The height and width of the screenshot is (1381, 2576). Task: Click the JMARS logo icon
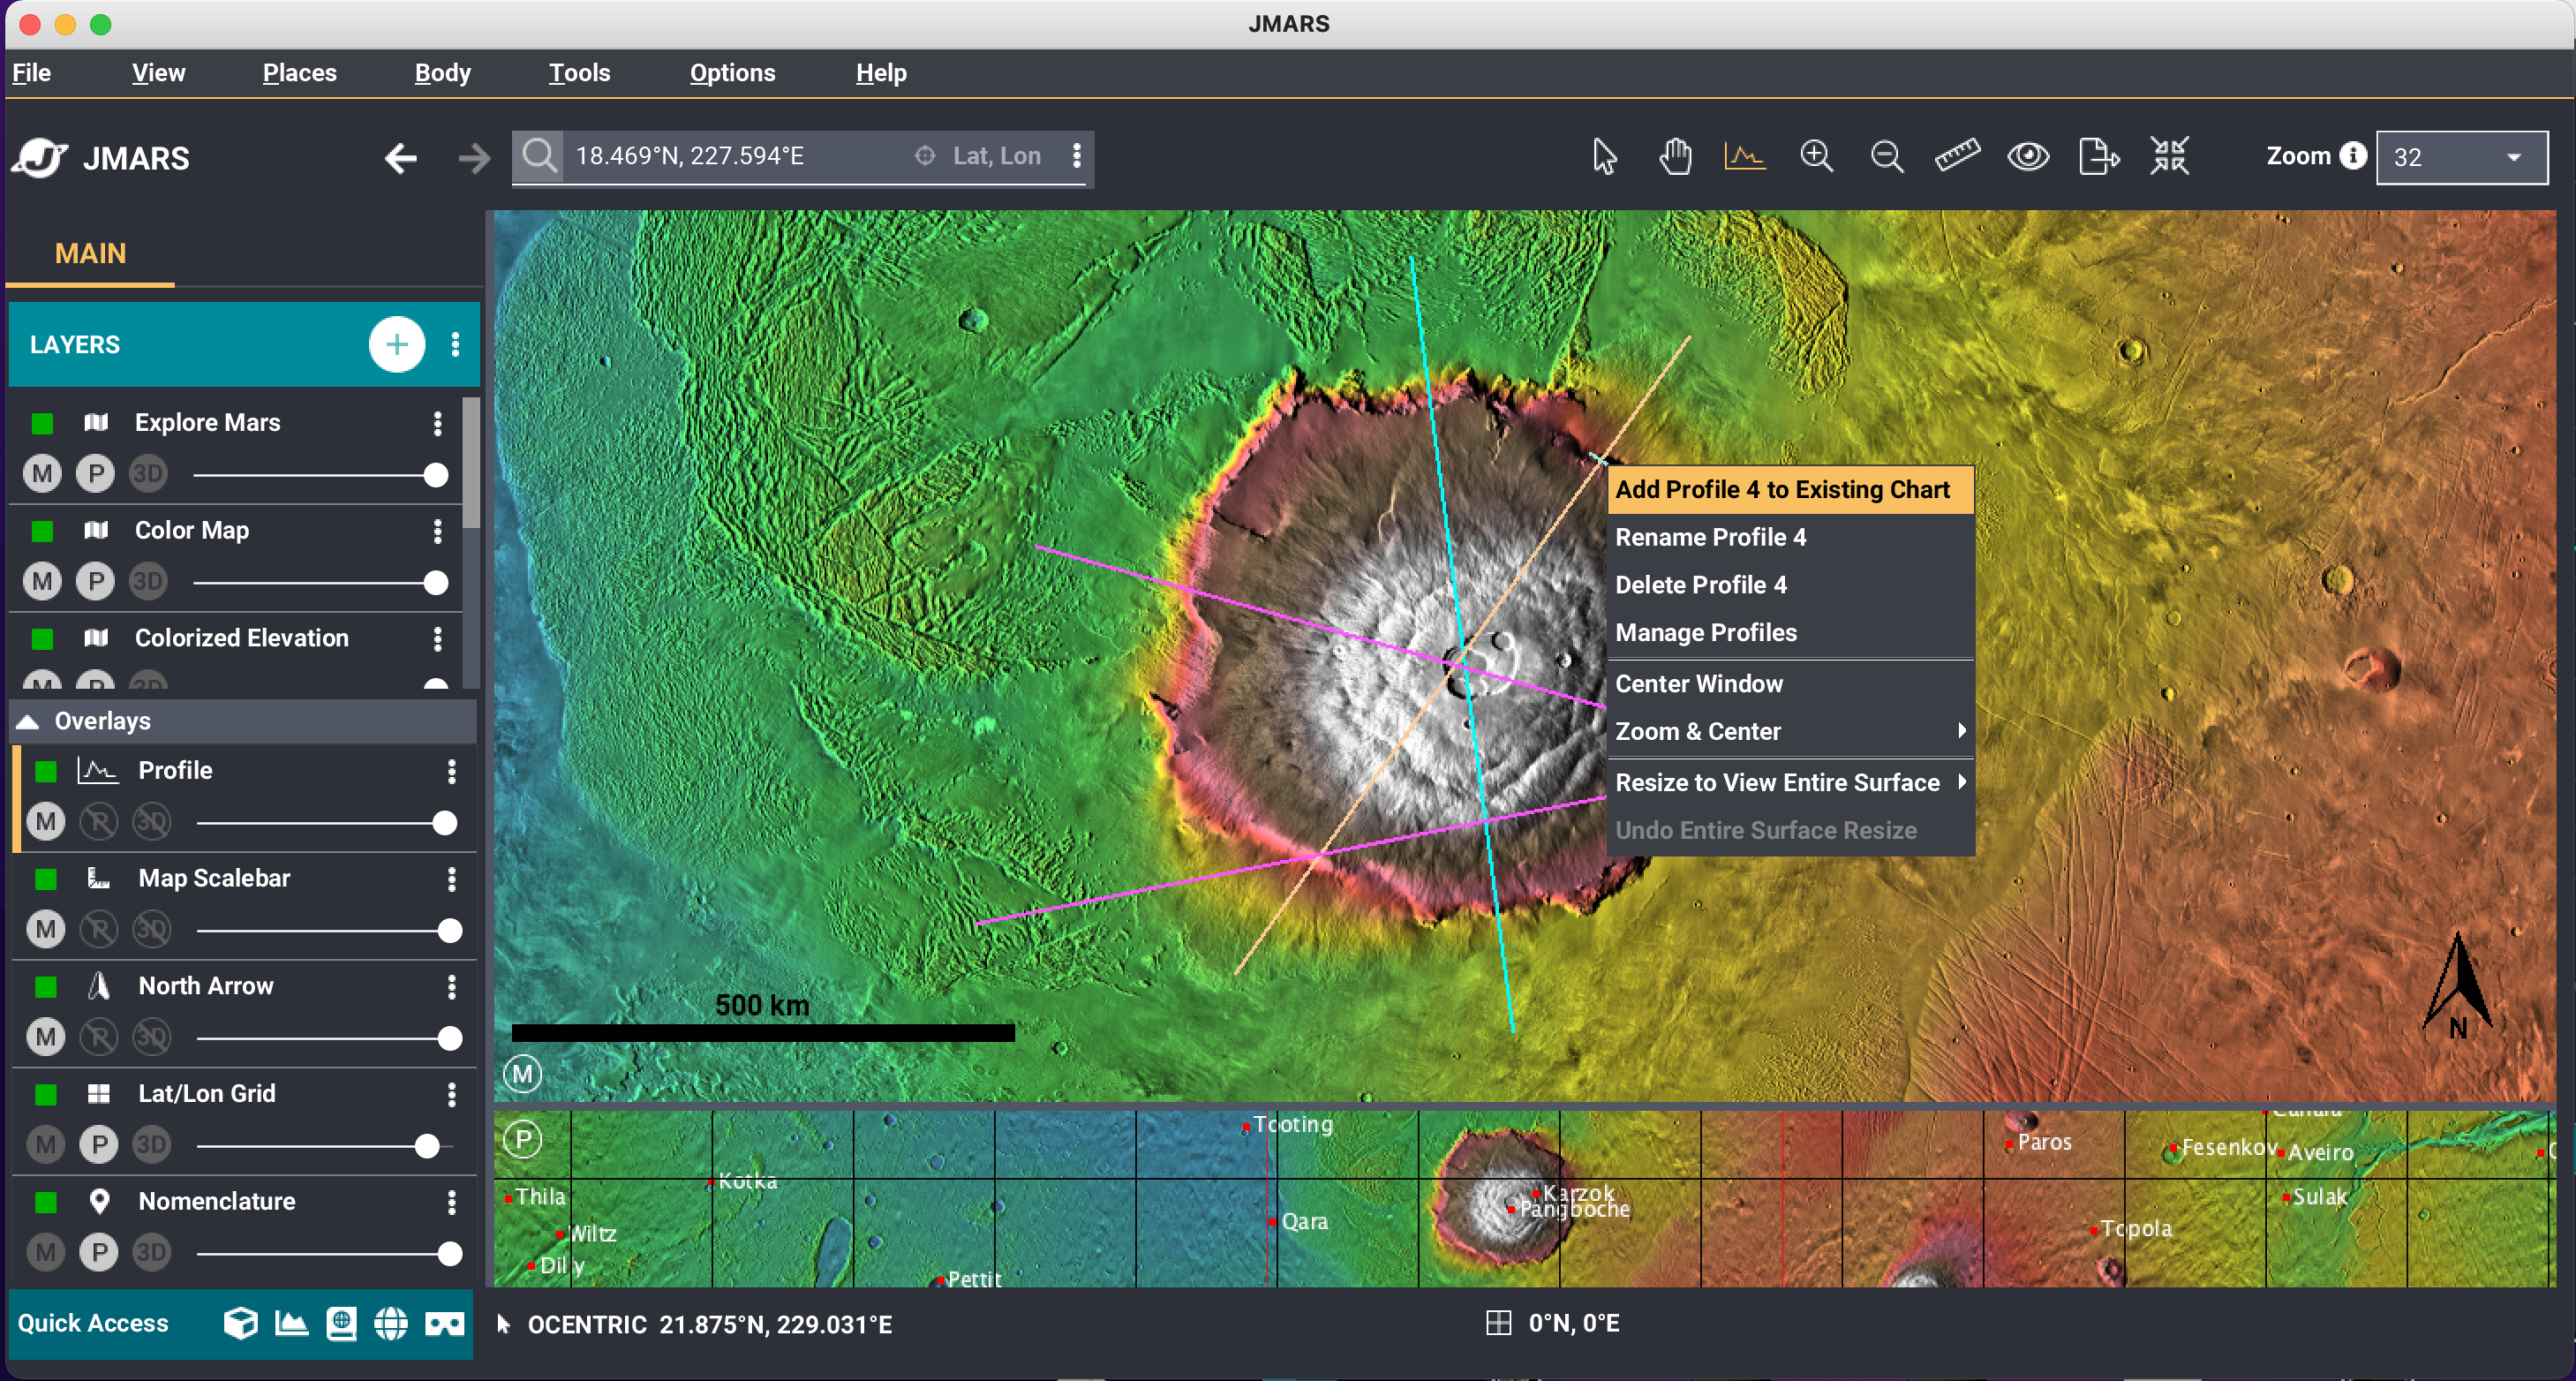[40, 157]
